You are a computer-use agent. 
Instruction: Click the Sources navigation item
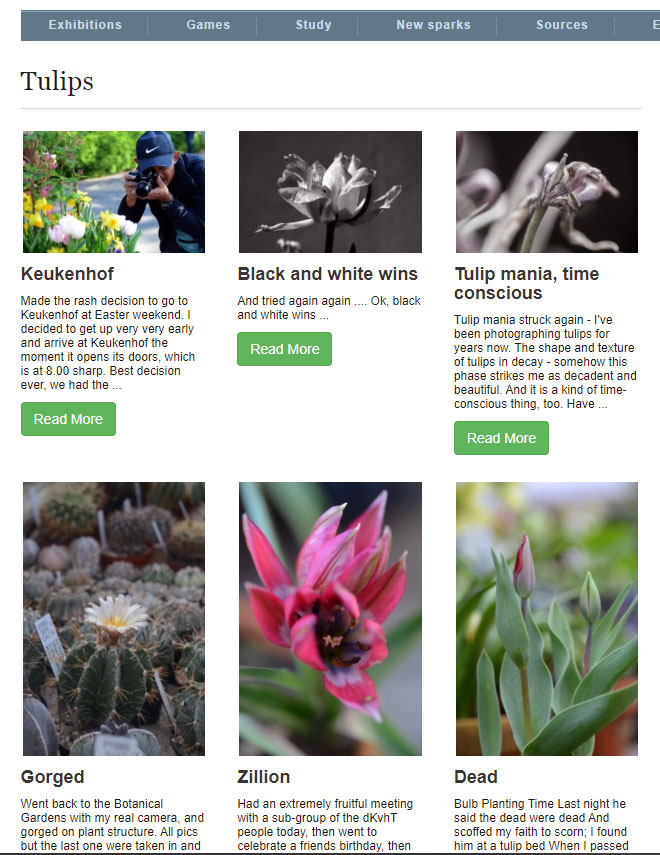[562, 25]
